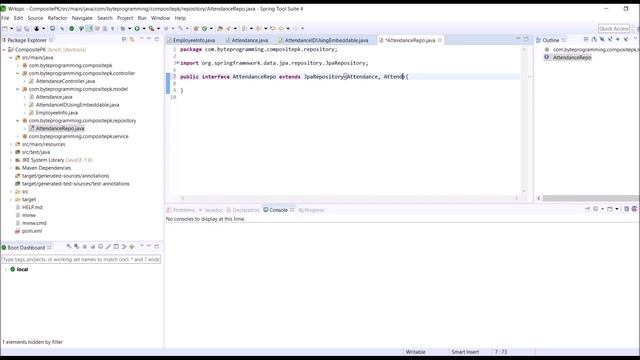Click the Outline horizontal scrollbar

point(590,198)
